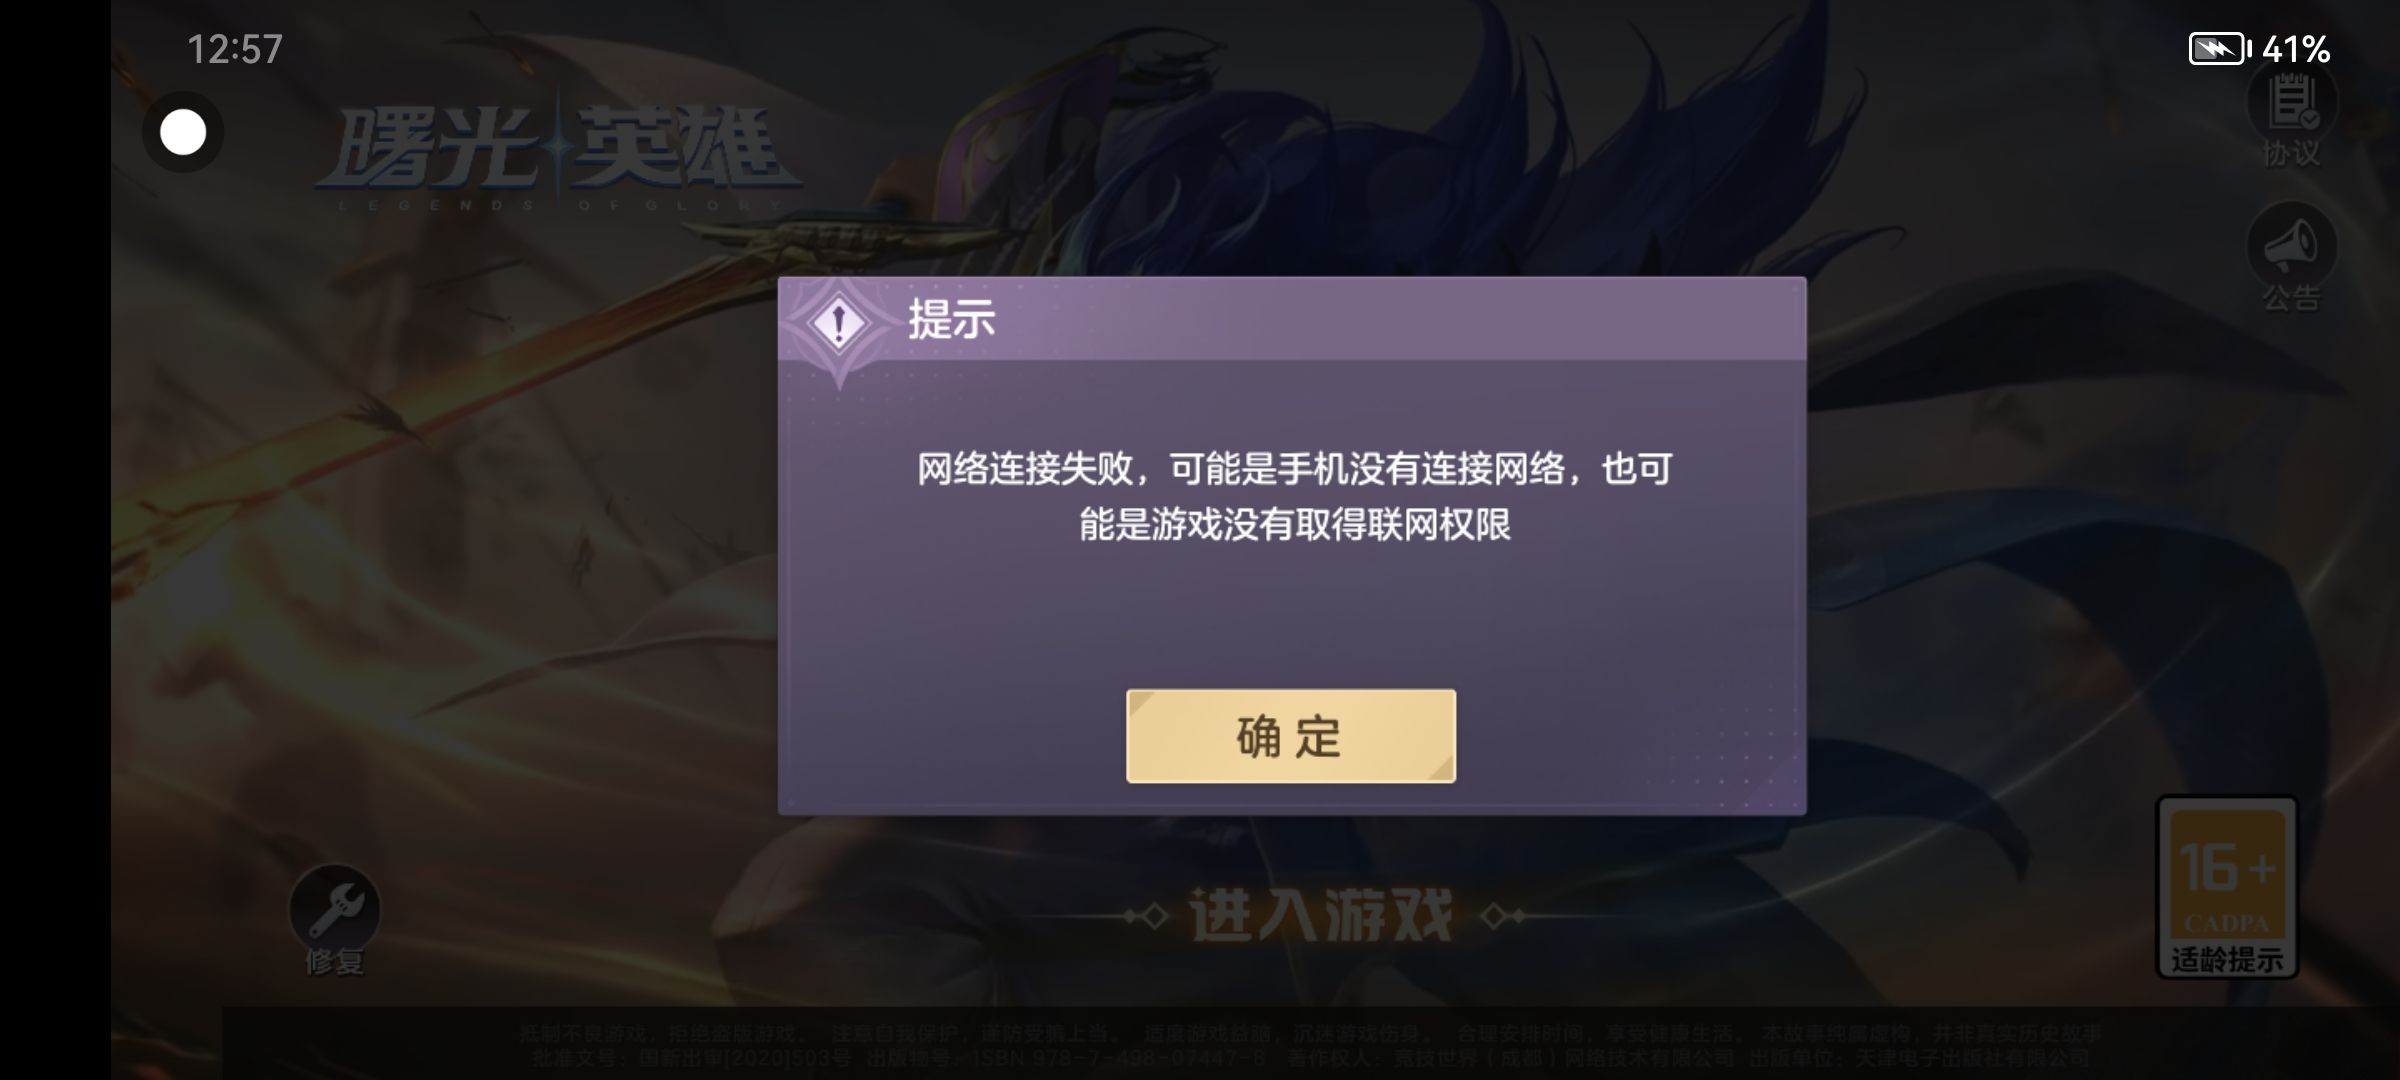The image size is (2400, 1080).
Task: Click the warning diamond icon in dialog header
Action: tap(839, 322)
